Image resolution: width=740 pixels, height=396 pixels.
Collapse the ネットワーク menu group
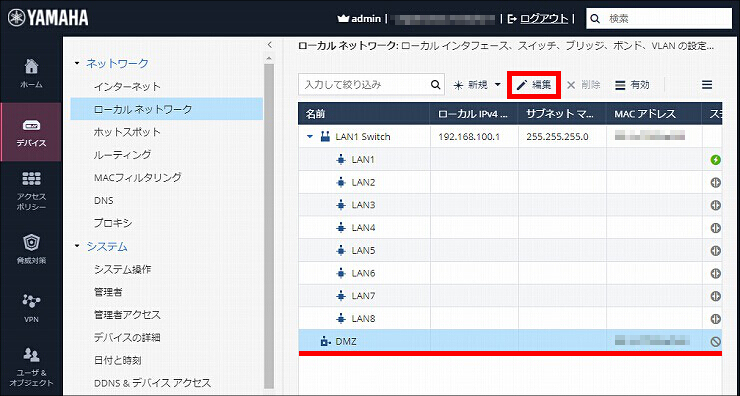point(77,63)
